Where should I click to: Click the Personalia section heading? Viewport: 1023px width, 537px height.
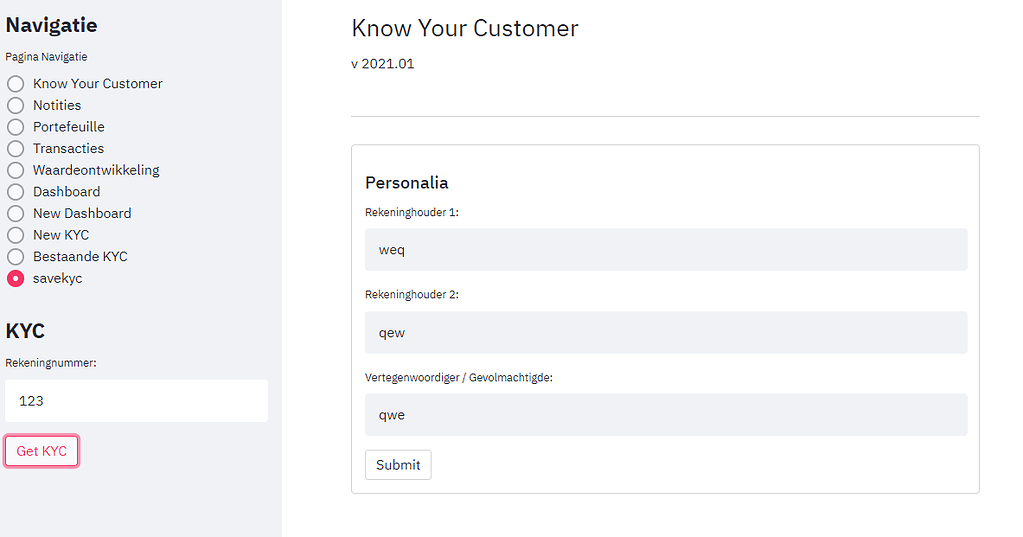pos(406,183)
